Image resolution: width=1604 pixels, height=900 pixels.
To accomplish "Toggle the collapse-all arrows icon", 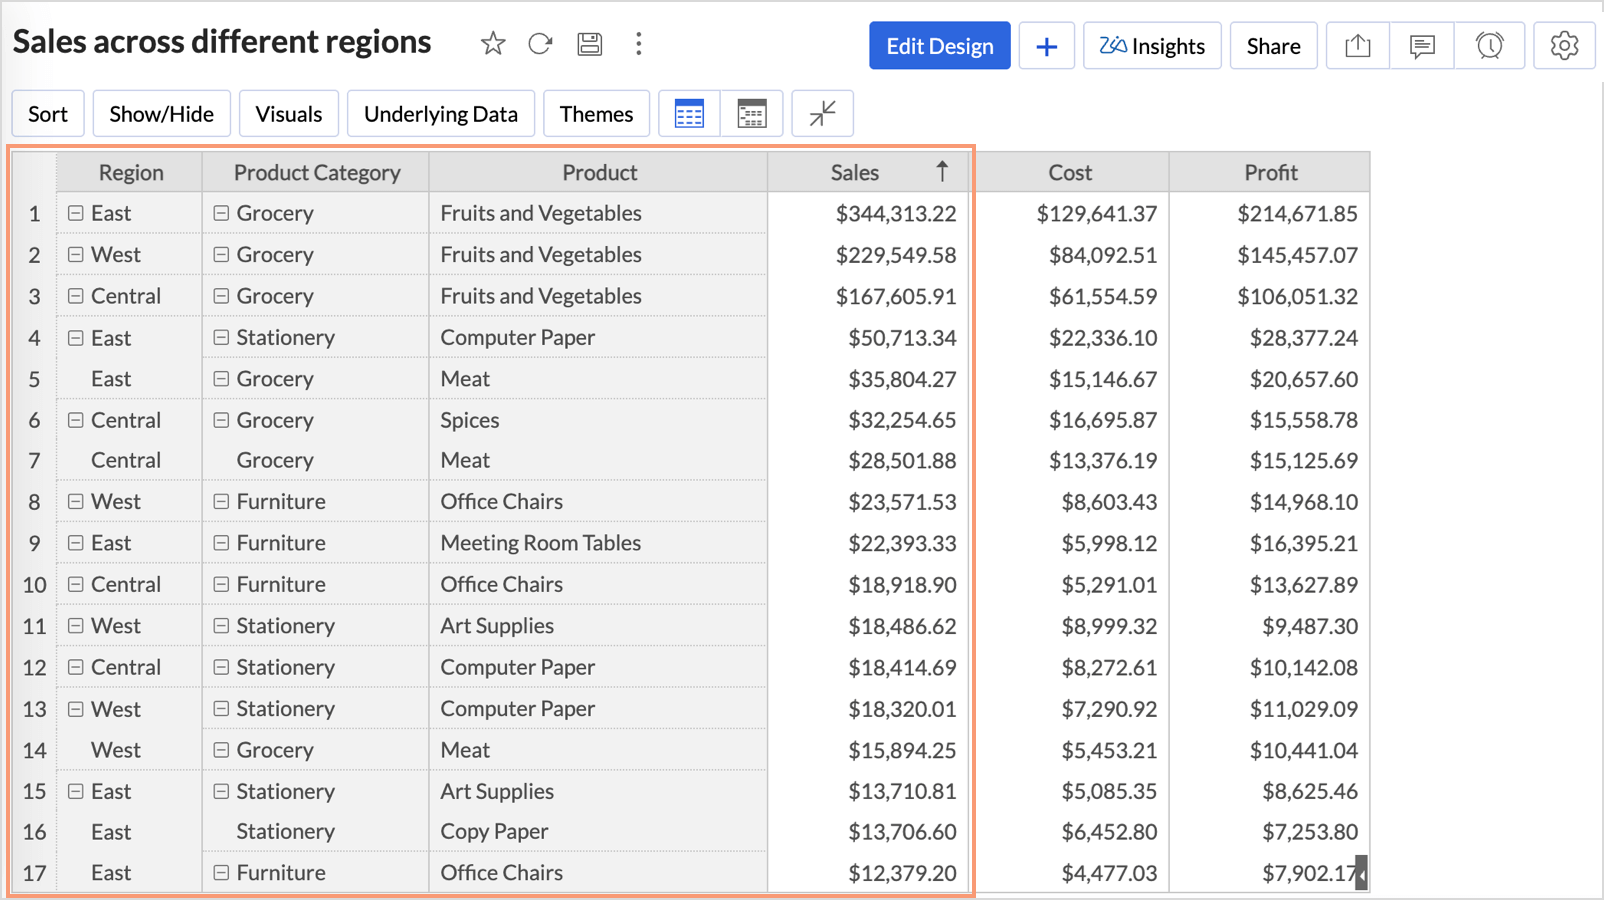I will pos(822,114).
